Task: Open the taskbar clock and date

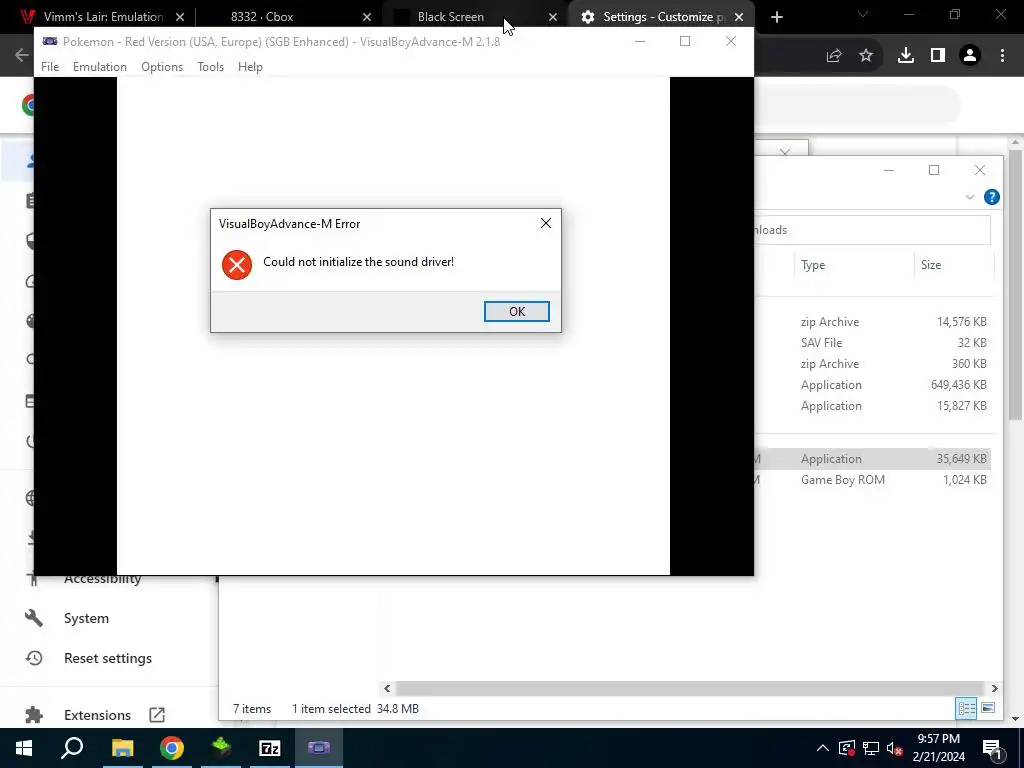Action: [x=938, y=748]
